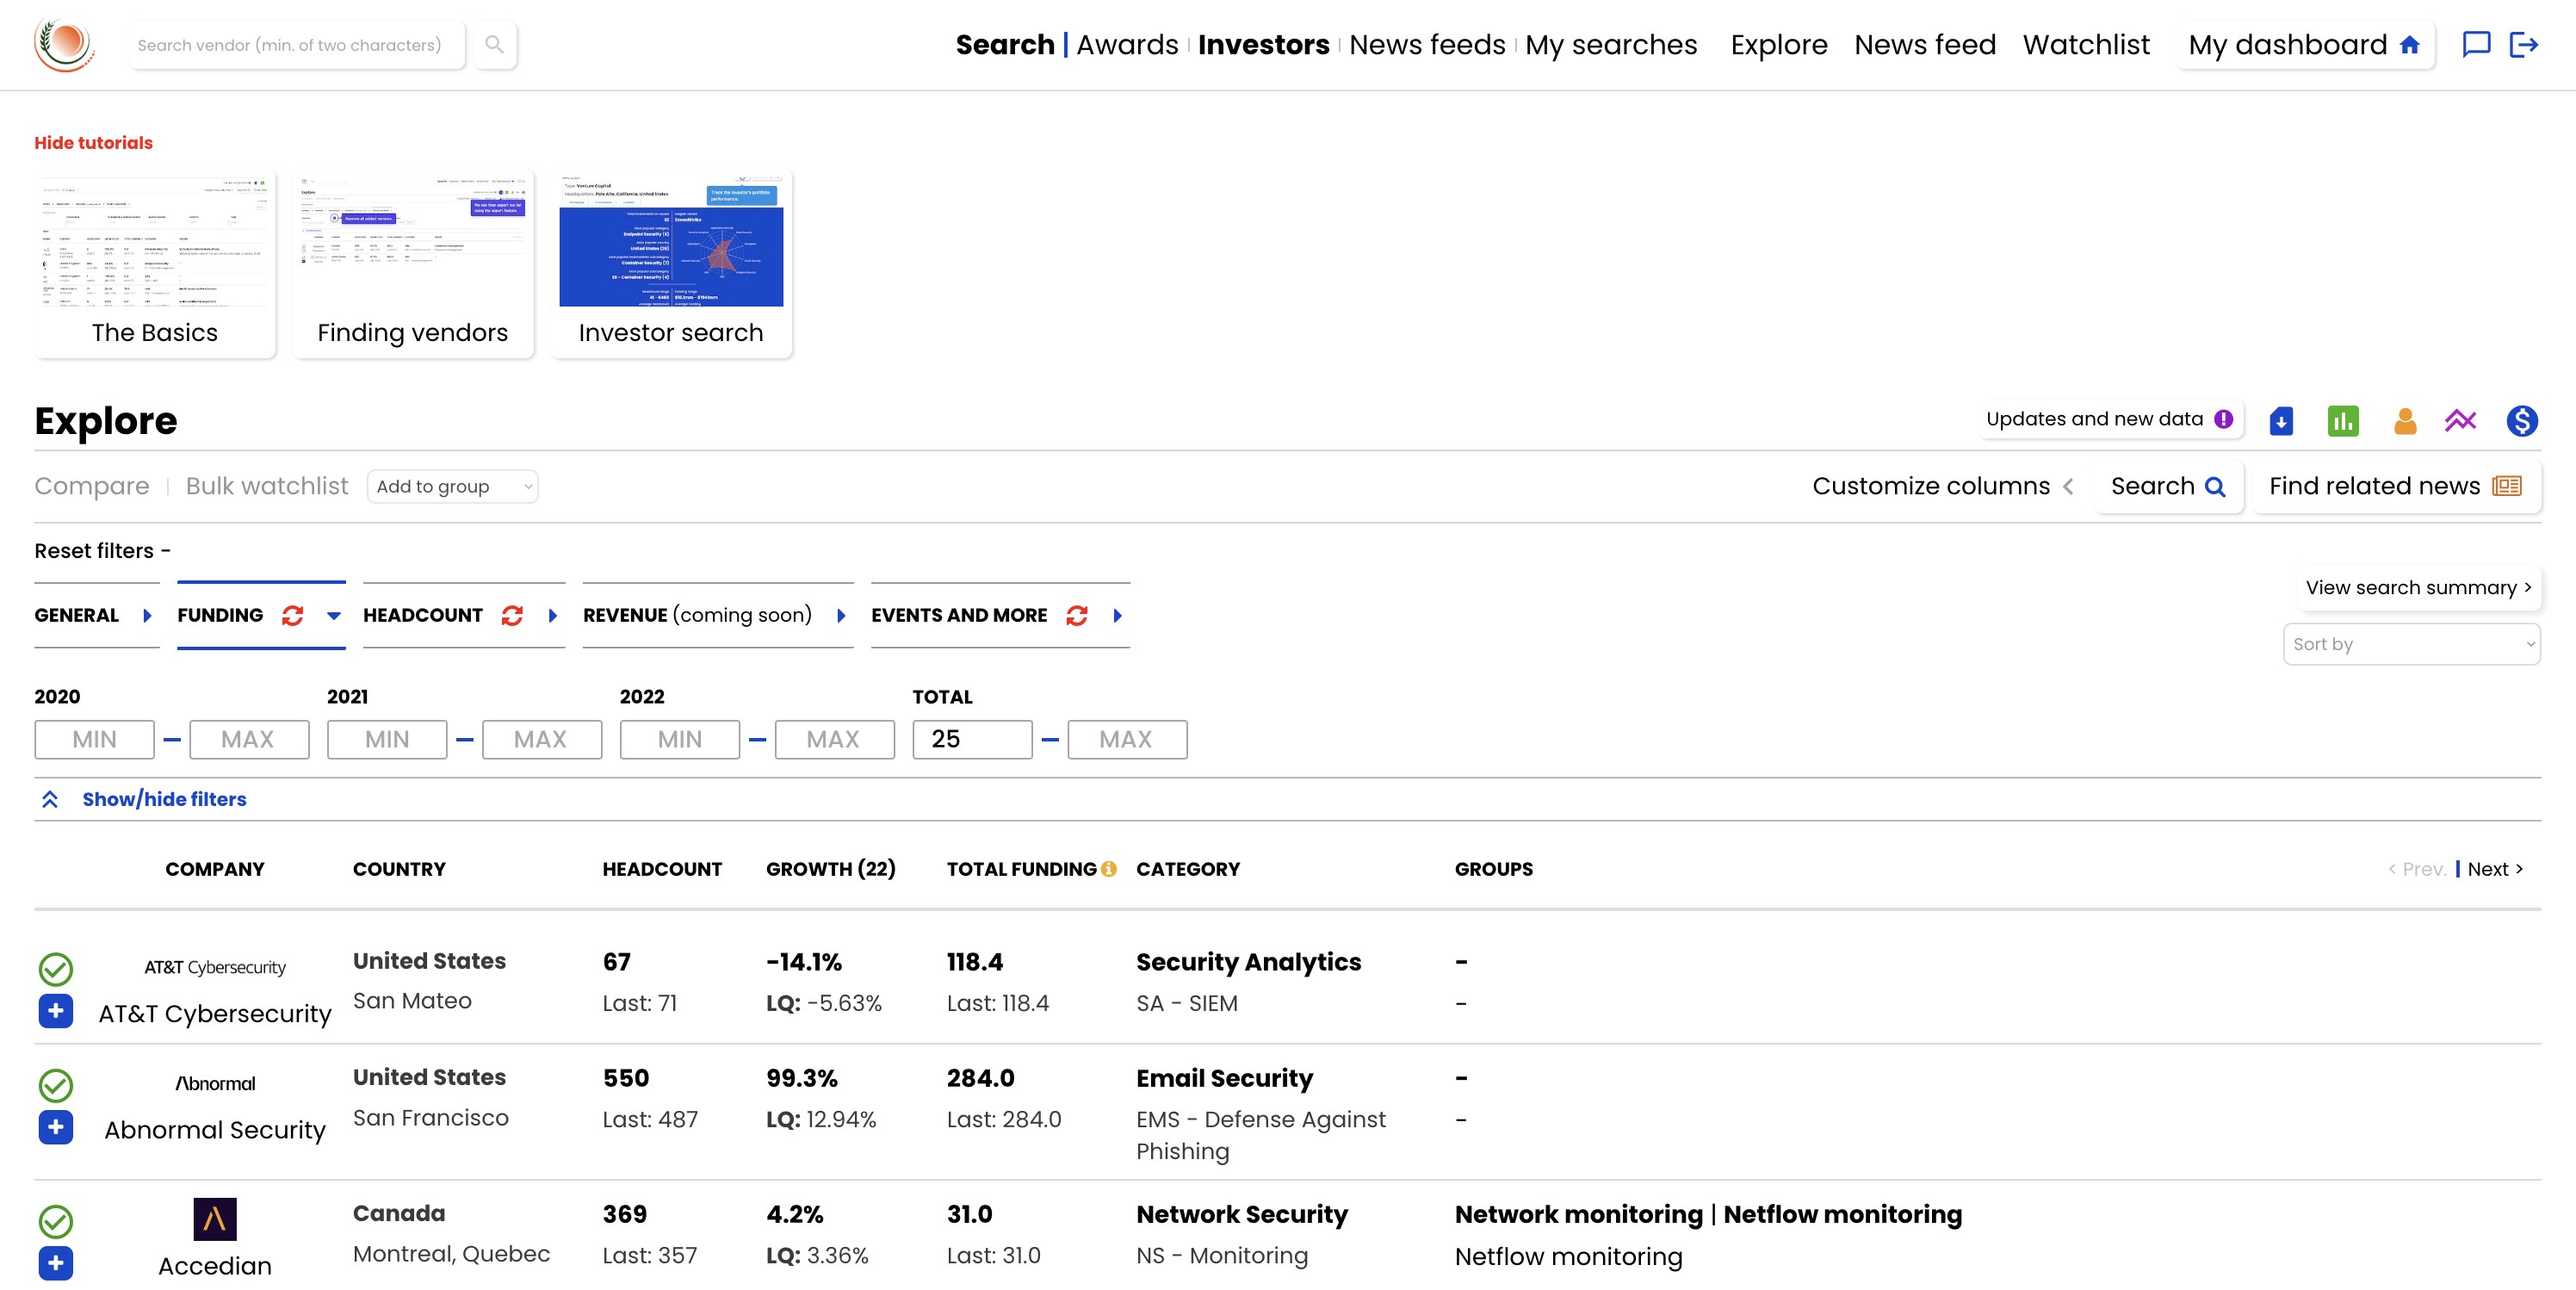
Task: Open the Add to group dropdown
Action: pos(453,486)
